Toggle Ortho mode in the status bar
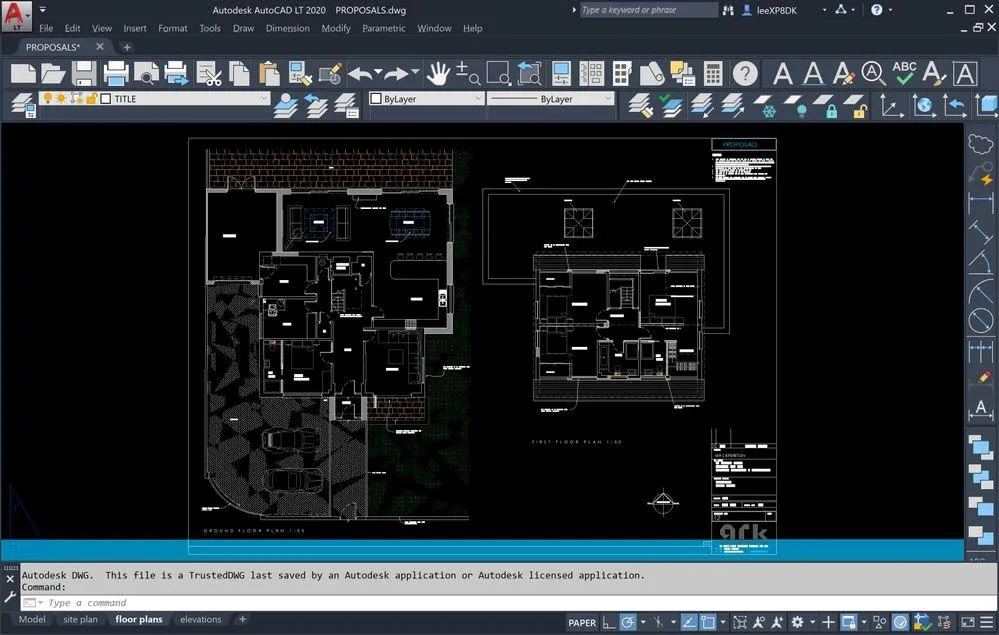The height and width of the screenshot is (635, 999). coord(608,622)
